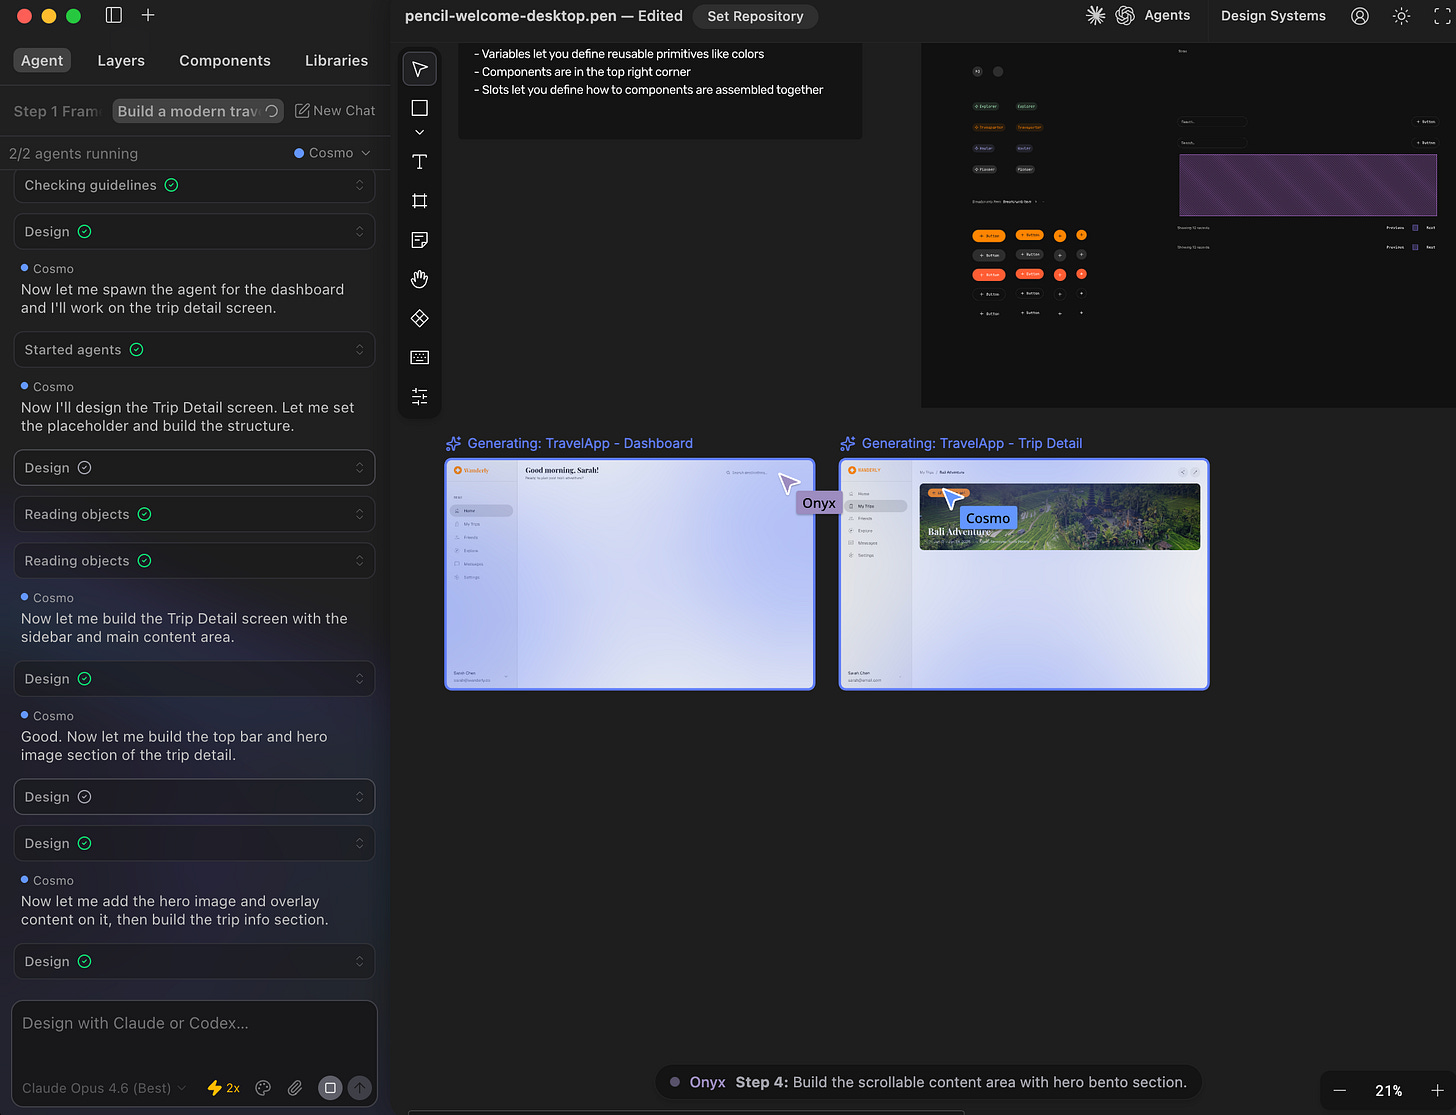Zoom out with the minus button

[x=1340, y=1090]
